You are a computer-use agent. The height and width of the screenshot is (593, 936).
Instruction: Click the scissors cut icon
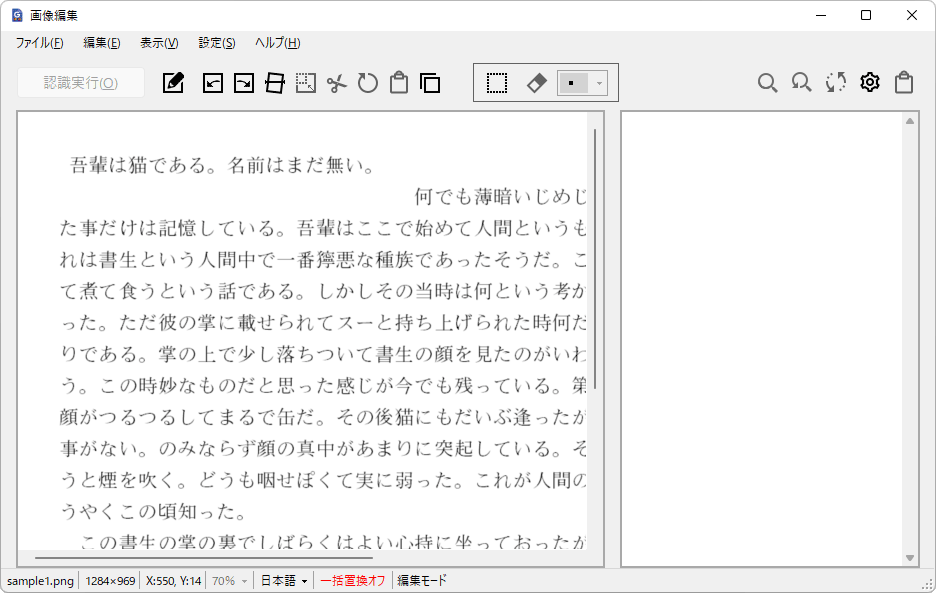[337, 83]
